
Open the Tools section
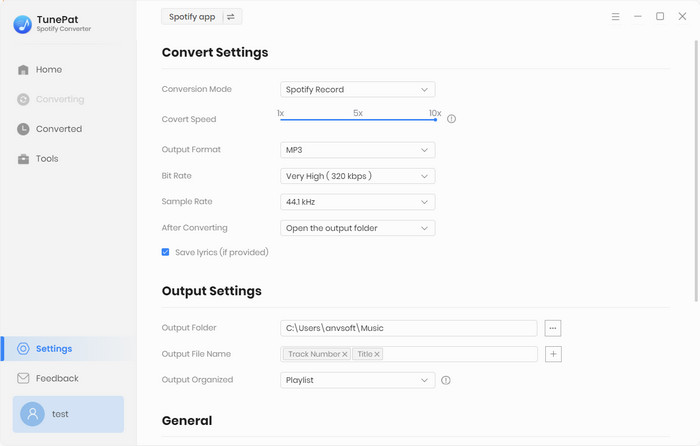pos(38,159)
